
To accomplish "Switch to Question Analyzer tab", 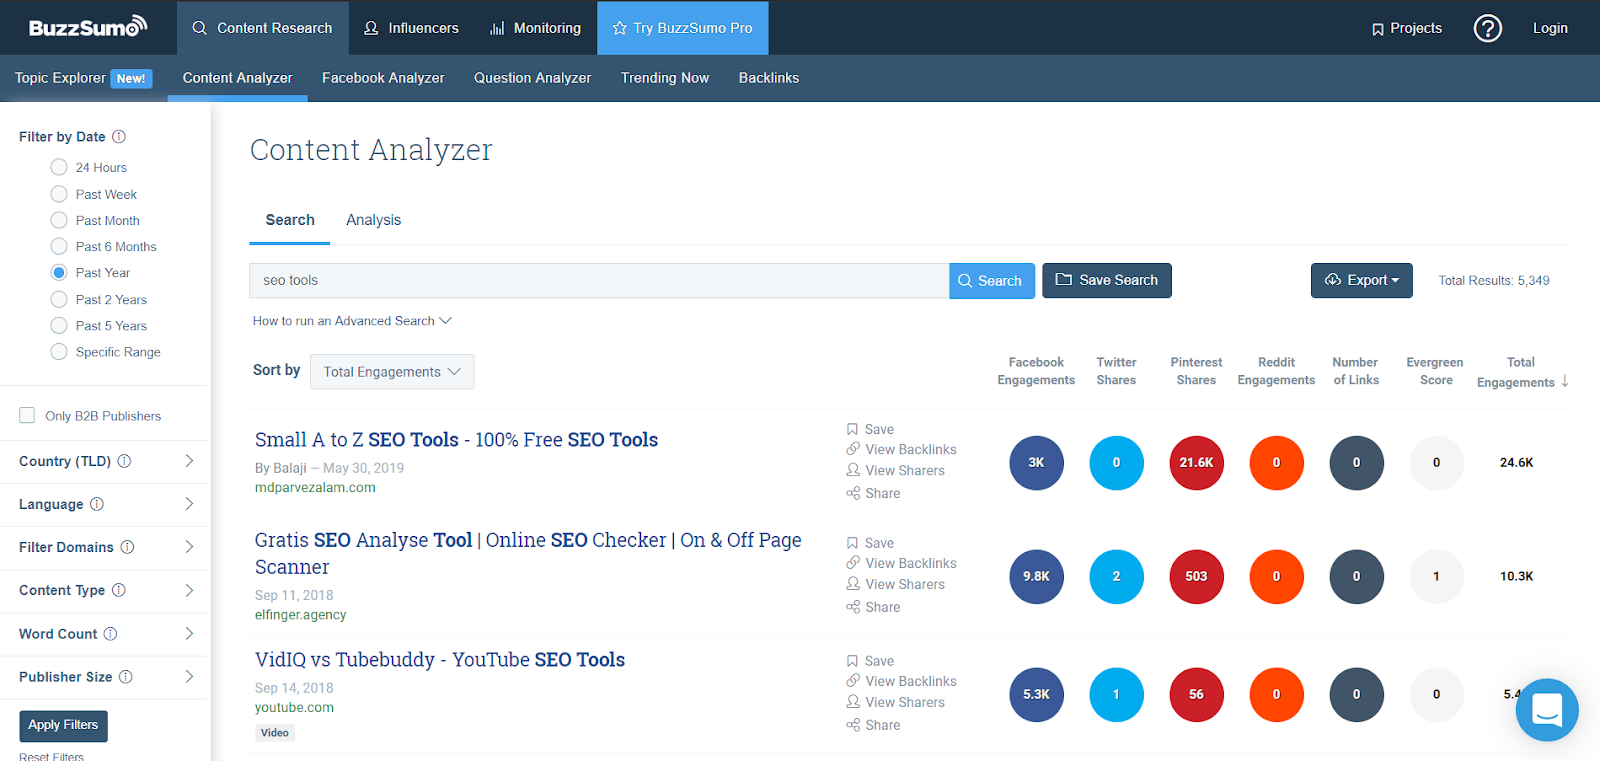I will click(x=532, y=78).
